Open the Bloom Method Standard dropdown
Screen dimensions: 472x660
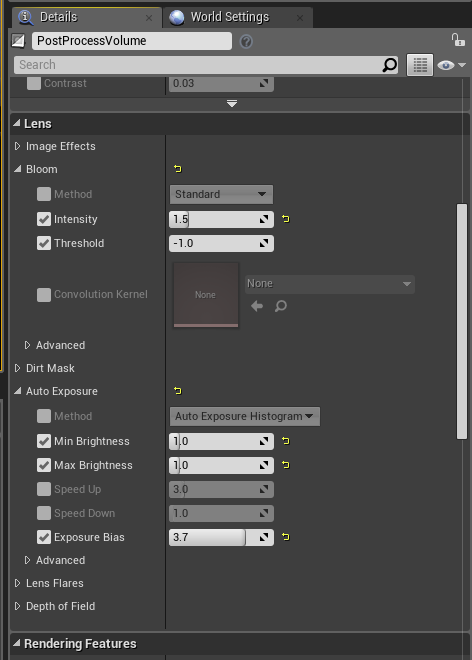[221, 194]
